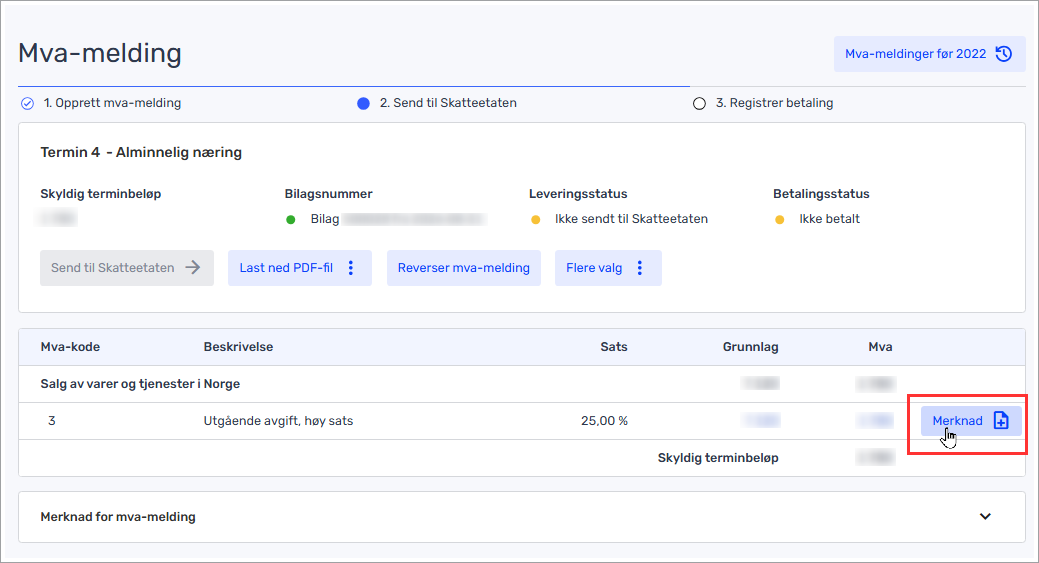The image size is (1039, 563).
Task: Select step 2 Send til Skatteetaten
Action: pyautogui.click(x=448, y=103)
